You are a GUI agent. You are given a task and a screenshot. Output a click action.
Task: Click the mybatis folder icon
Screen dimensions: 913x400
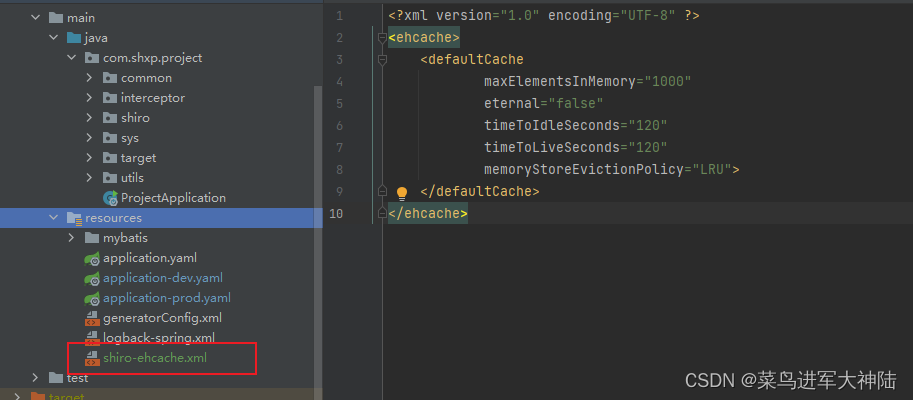click(x=92, y=238)
